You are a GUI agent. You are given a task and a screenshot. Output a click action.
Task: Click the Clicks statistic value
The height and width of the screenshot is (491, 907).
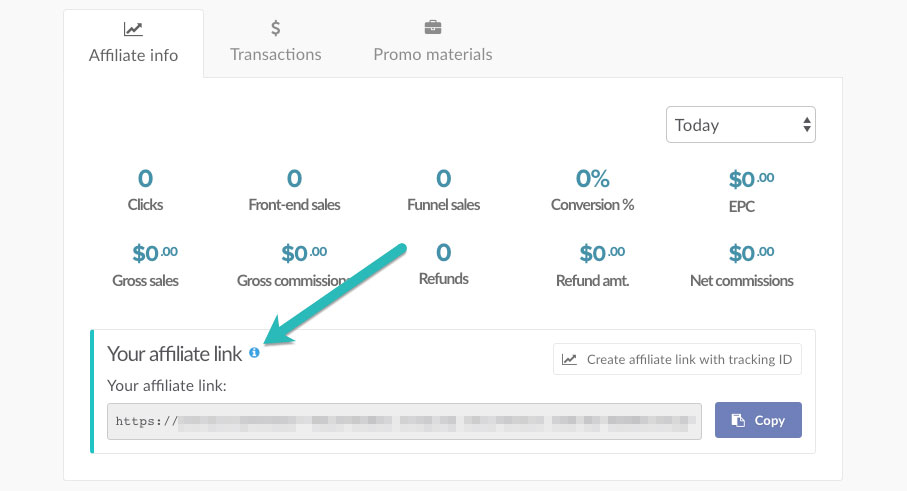coord(145,178)
